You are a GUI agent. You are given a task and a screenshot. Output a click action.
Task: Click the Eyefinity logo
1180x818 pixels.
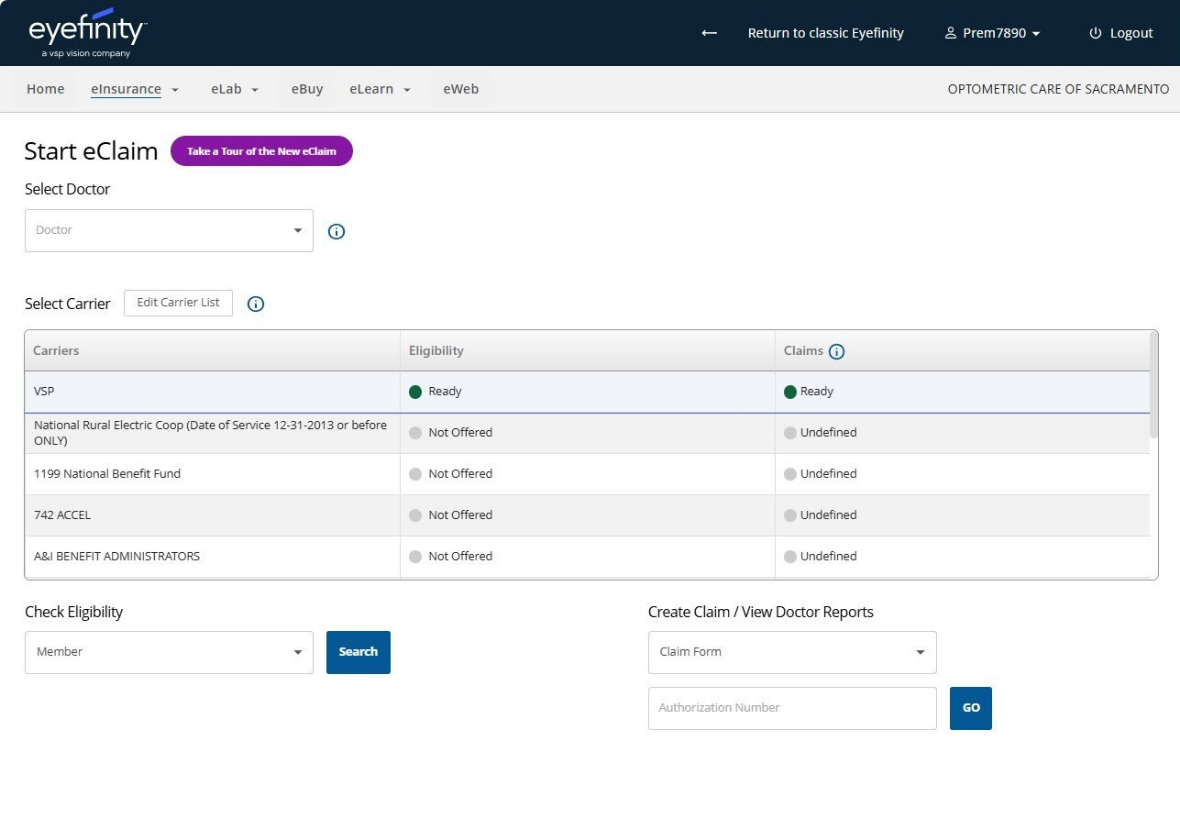click(87, 33)
